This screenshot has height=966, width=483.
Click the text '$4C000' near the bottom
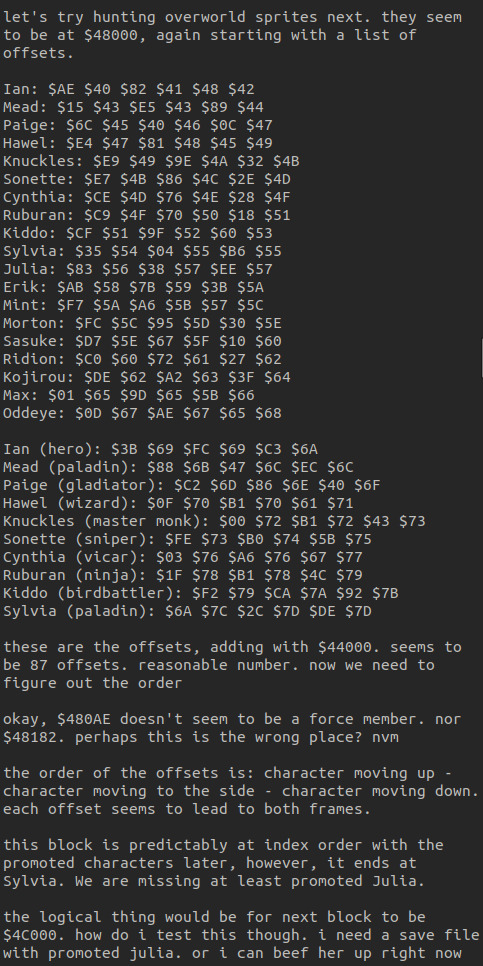pos(30,935)
